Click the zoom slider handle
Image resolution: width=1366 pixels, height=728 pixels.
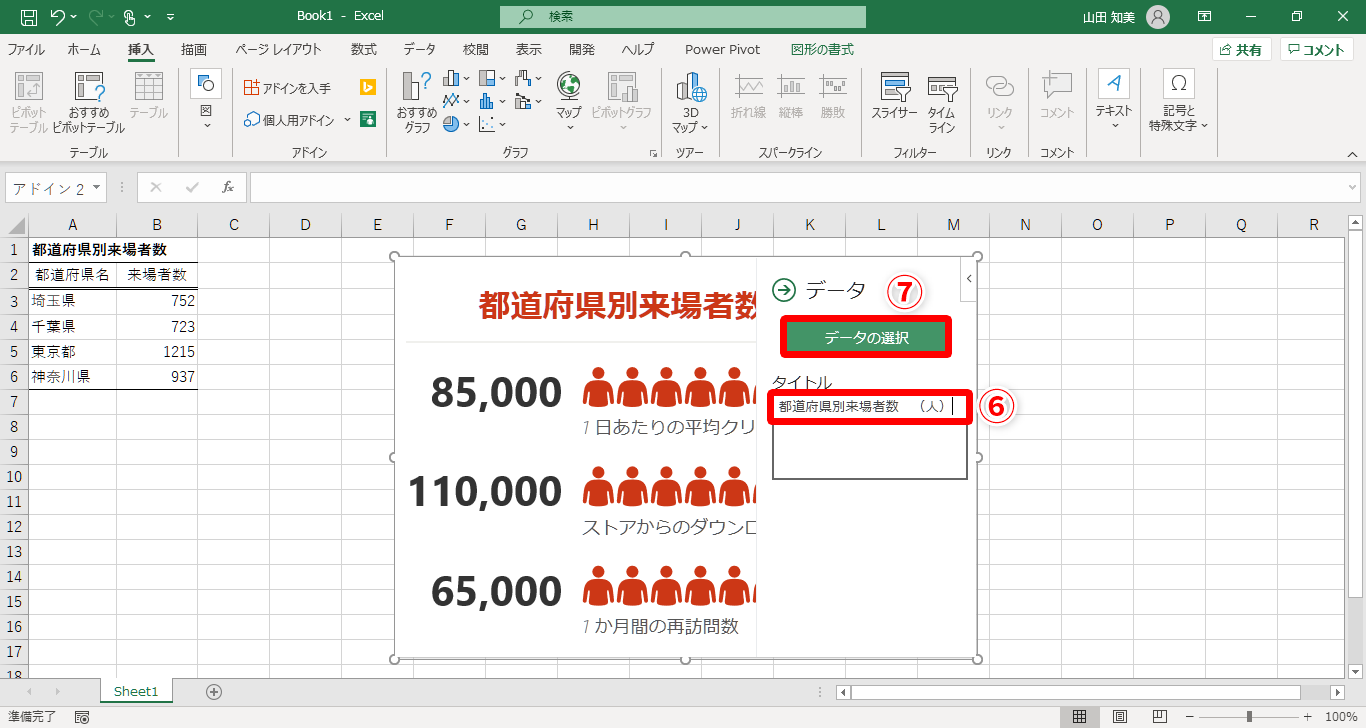pyautogui.click(x=1250, y=717)
